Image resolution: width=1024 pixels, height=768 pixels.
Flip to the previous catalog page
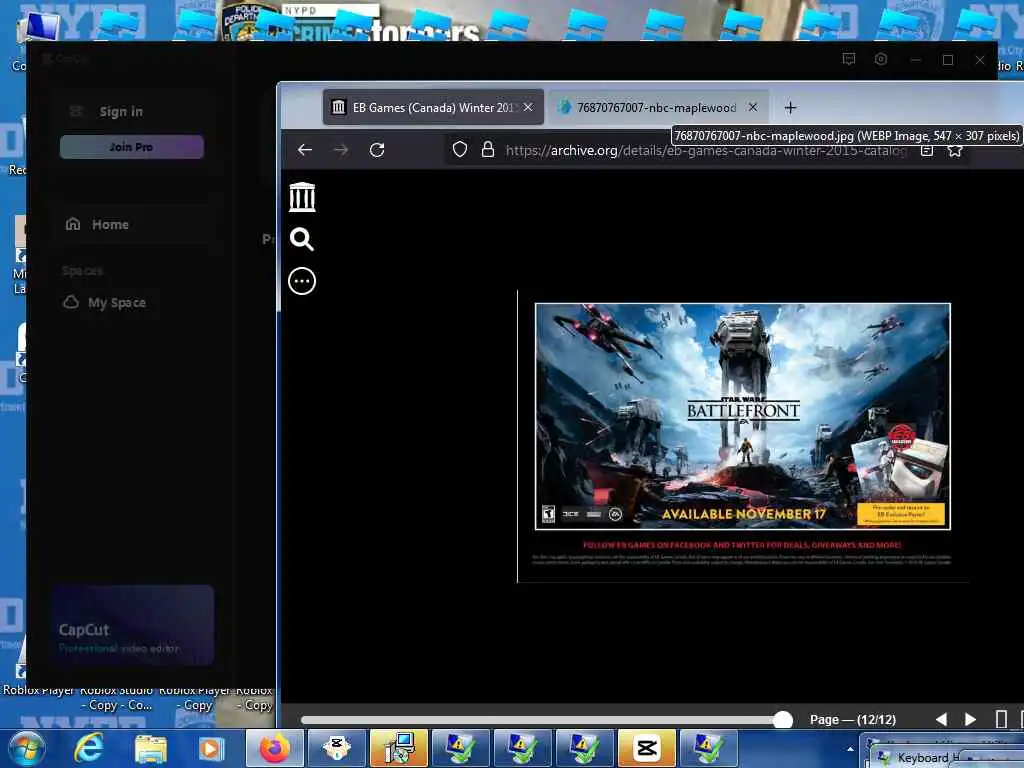pyautogui.click(x=941, y=720)
